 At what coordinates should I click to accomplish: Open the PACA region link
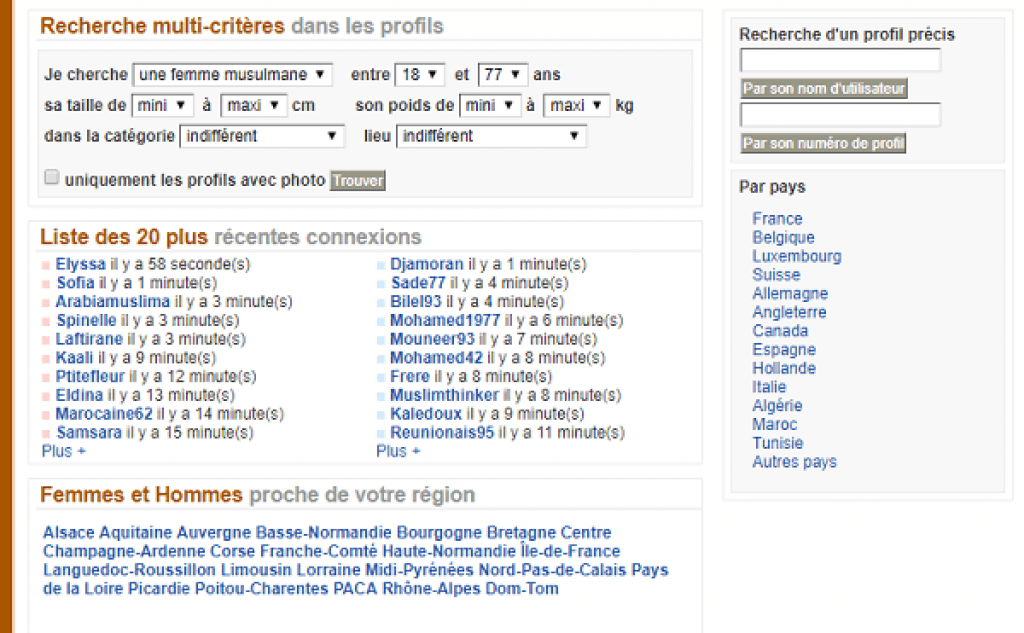355,589
